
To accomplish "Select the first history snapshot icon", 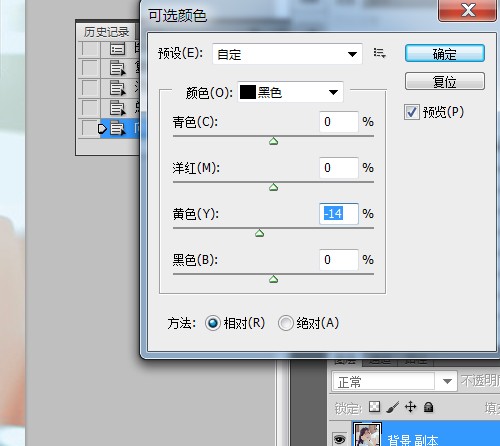I will pos(117,49).
